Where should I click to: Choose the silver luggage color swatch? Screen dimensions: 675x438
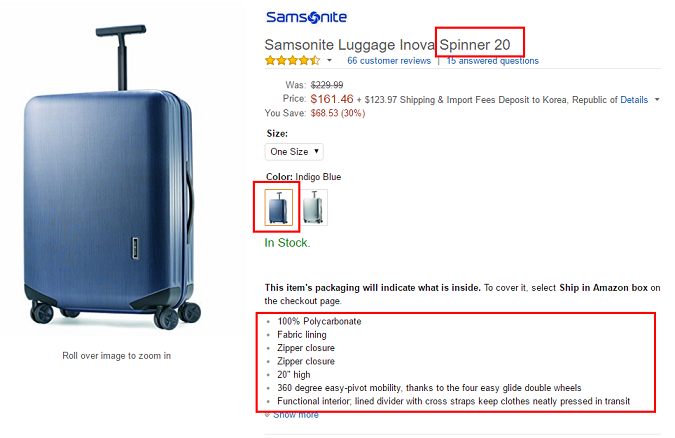coord(314,208)
